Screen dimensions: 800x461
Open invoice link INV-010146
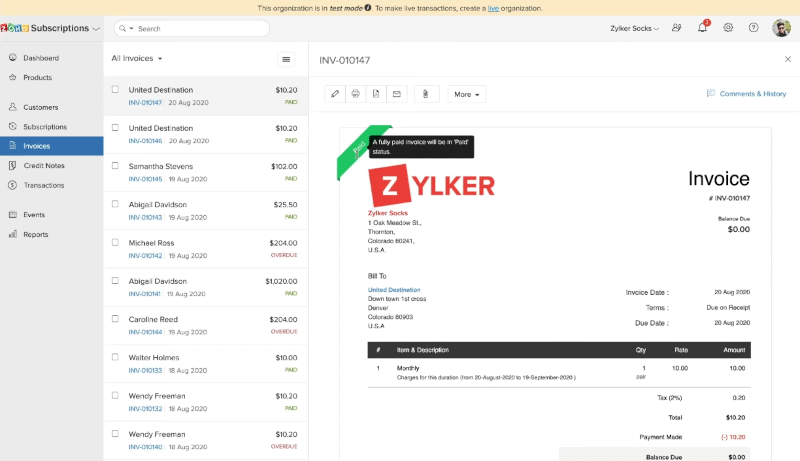(145, 141)
